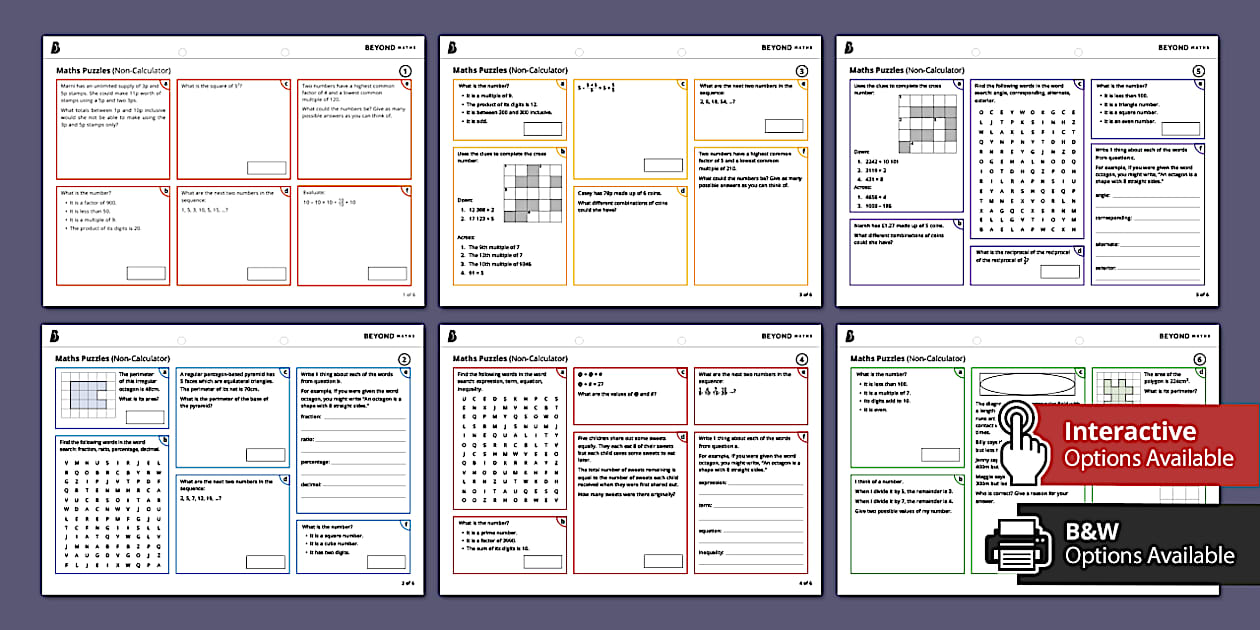Image resolution: width=1260 pixels, height=630 pixels.
Task: Select the Beyond 'B' logo on page 1
Action: 54,49
